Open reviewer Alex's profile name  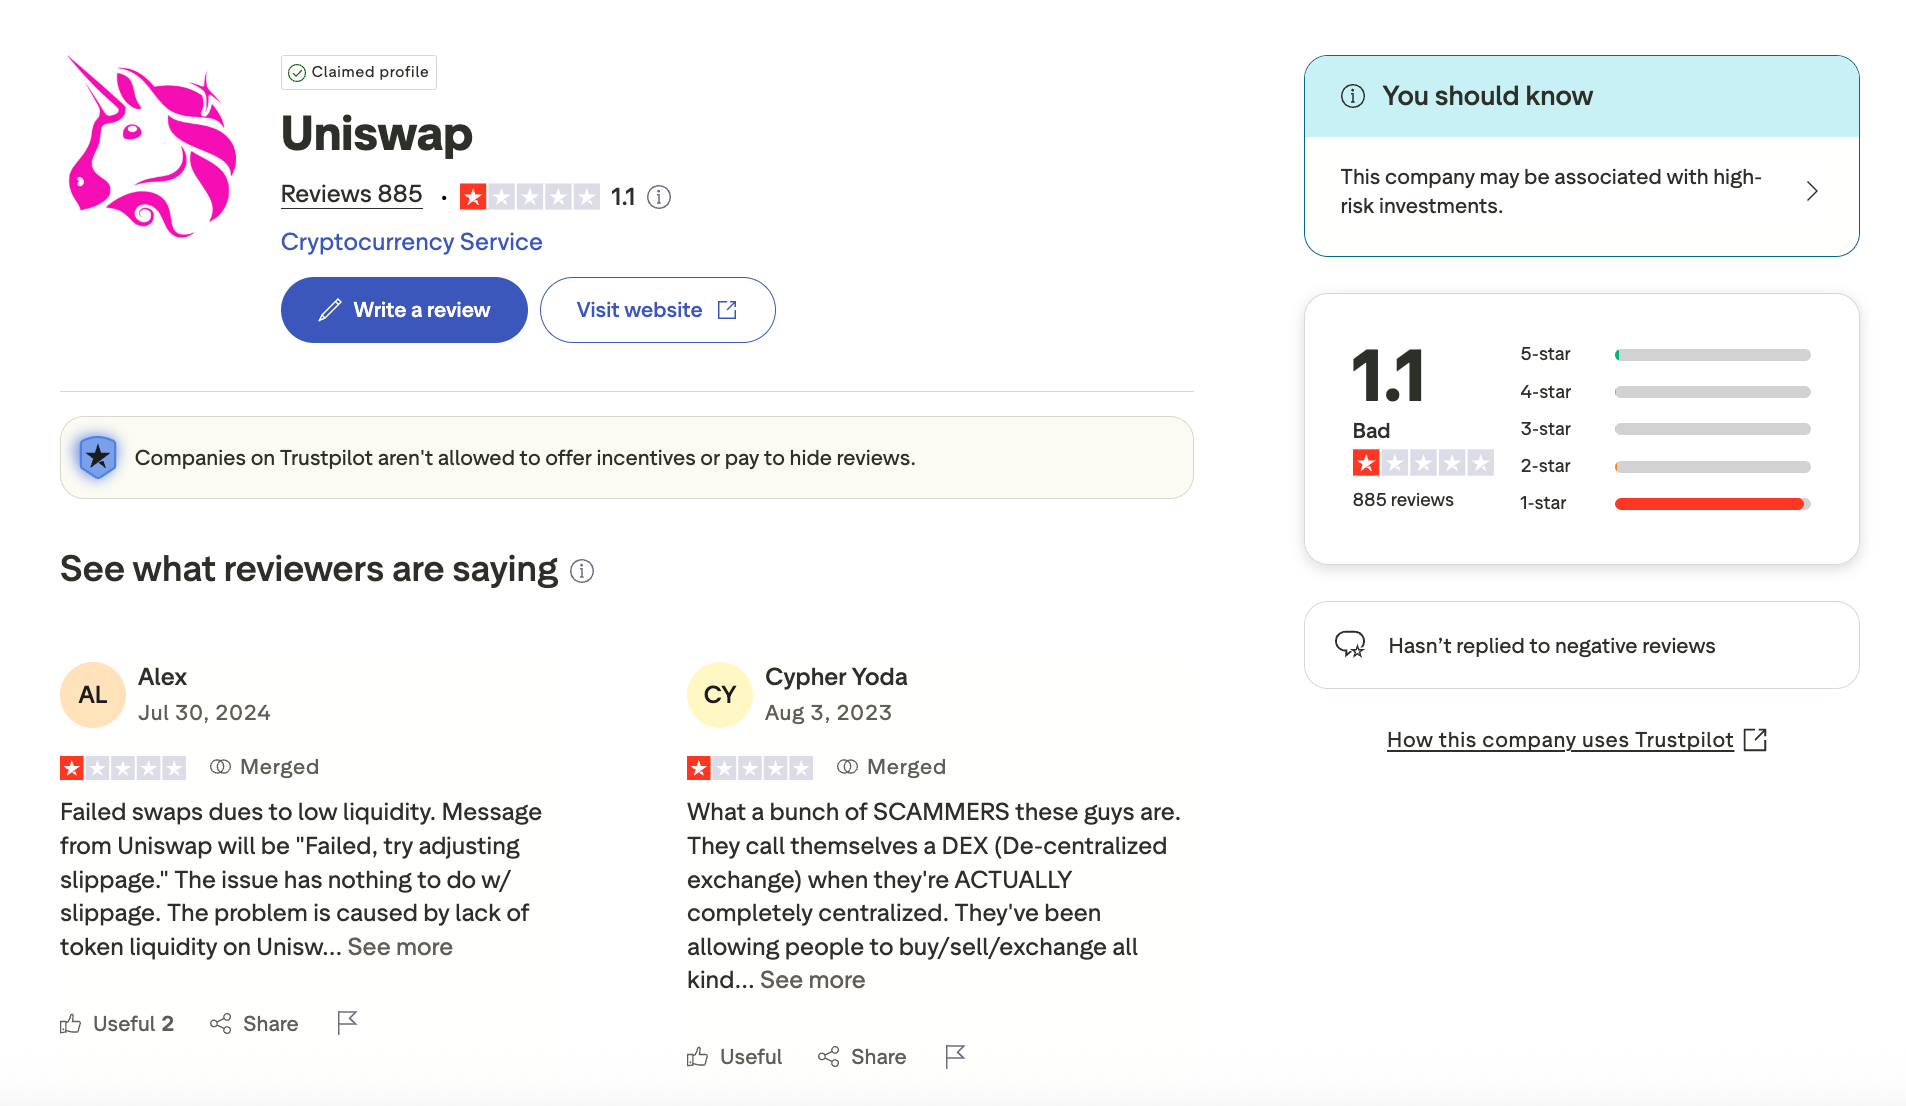pyautogui.click(x=162, y=677)
